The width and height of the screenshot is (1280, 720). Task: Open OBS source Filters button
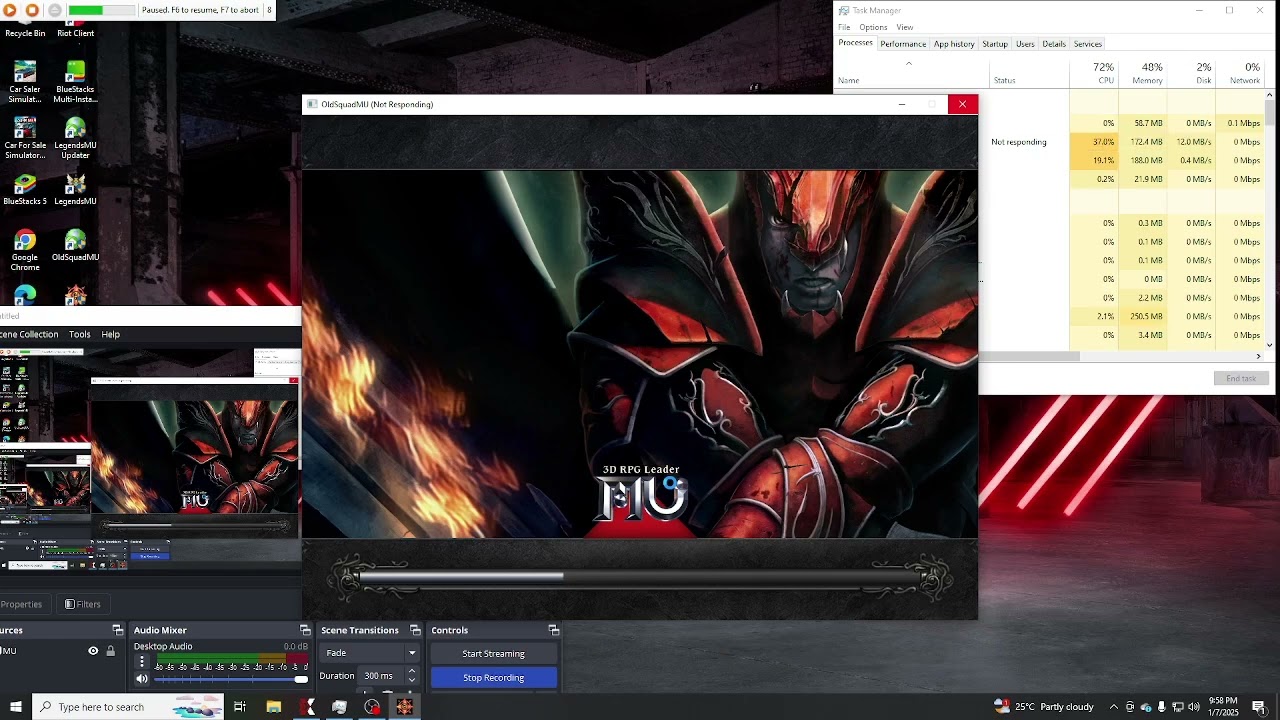point(82,604)
